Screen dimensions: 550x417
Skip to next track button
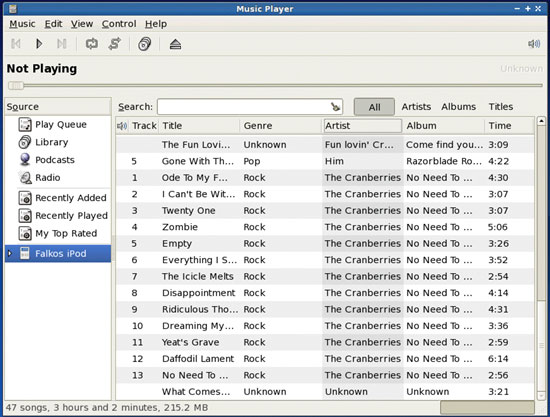[62, 44]
